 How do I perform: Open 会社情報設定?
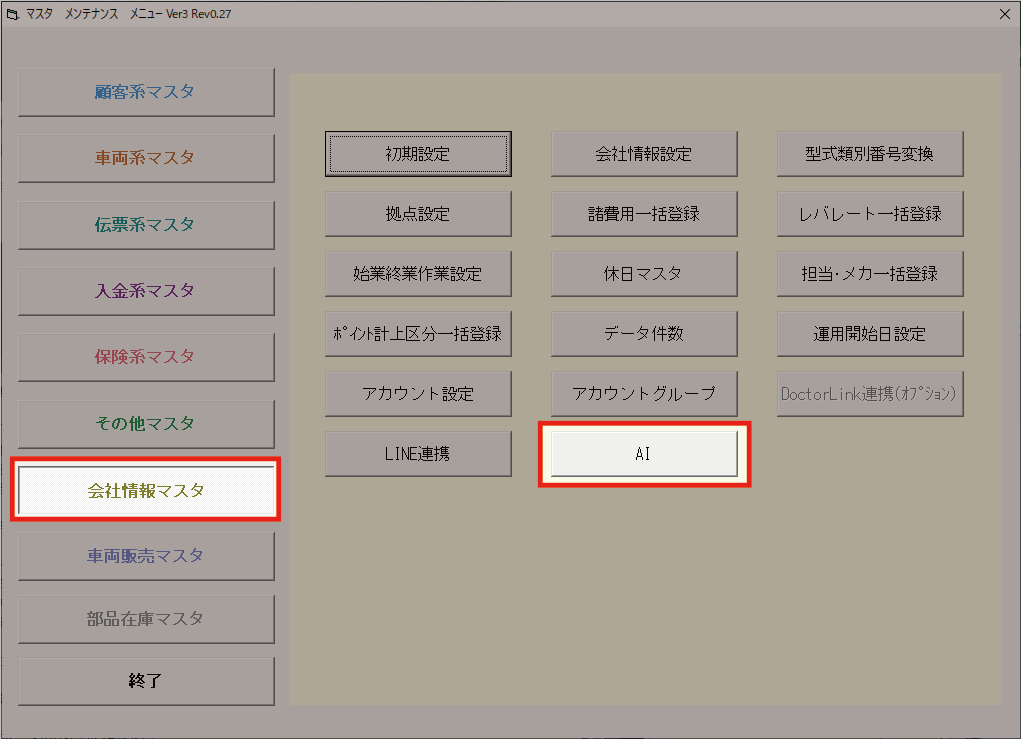(644, 154)
